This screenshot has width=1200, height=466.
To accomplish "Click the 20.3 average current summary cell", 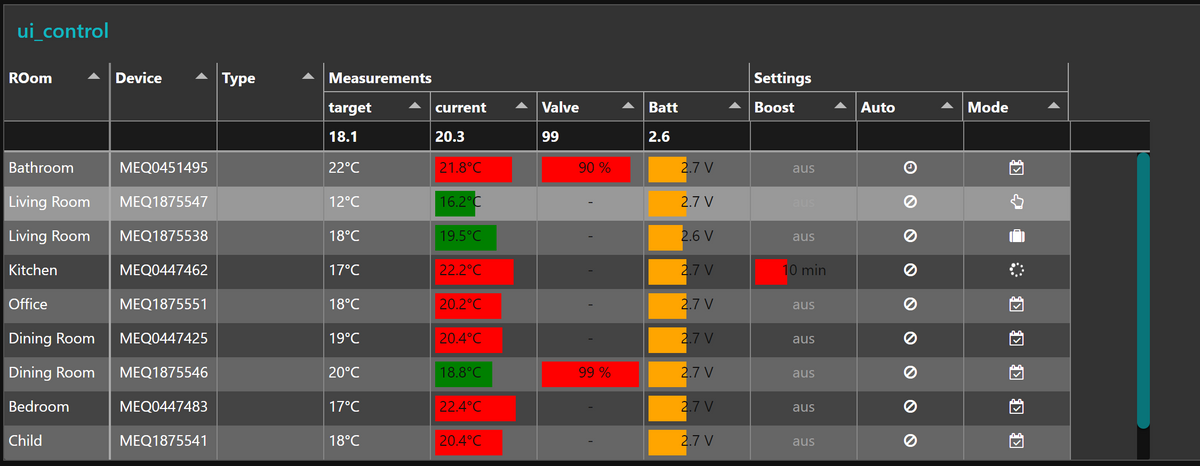I will (x=484, y=136).
